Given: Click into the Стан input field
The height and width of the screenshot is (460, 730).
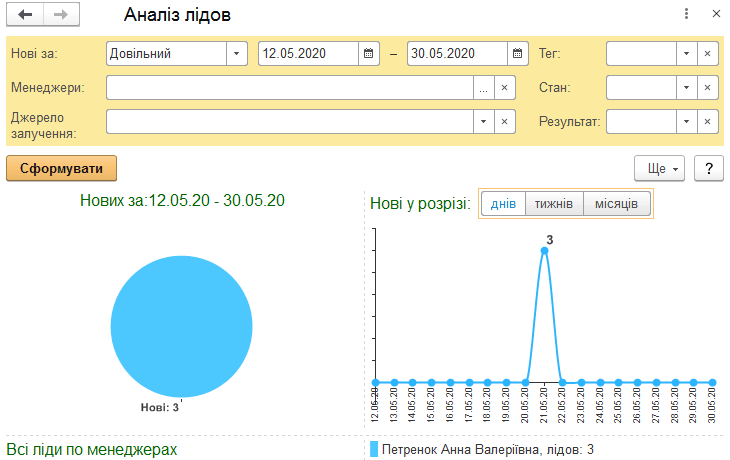Looking at the screenshot, I should [x=642, y=88].
